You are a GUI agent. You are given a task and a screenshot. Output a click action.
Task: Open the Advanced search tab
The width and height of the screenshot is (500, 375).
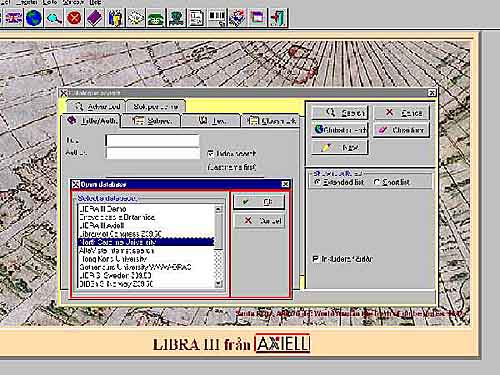click(96, 106)
